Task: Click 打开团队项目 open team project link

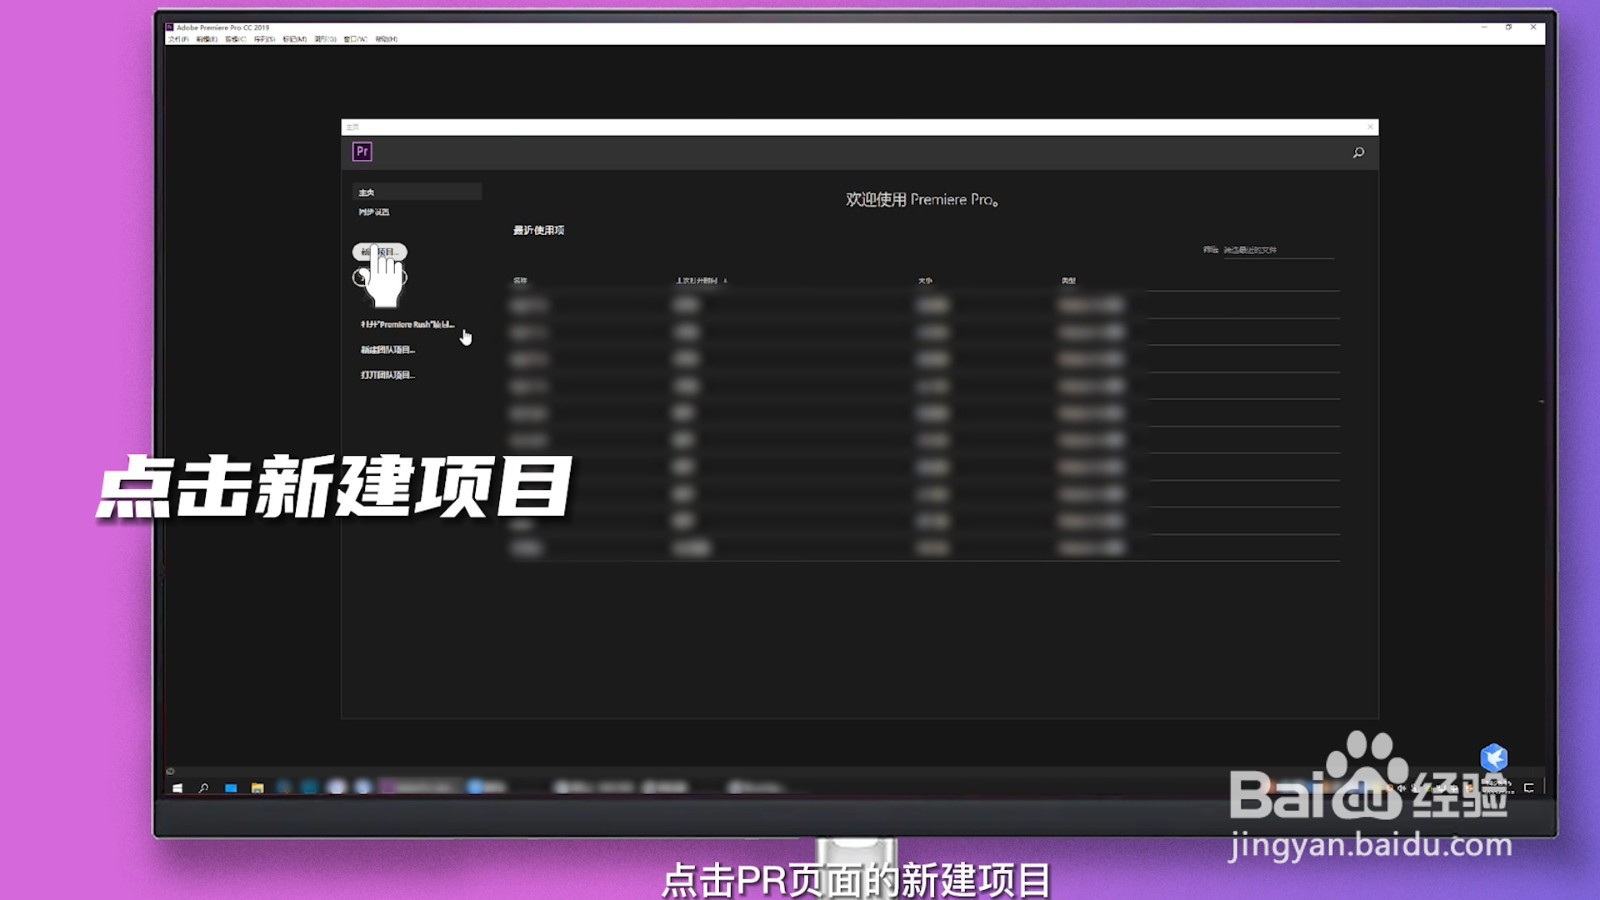Action: tap(388, 375)
